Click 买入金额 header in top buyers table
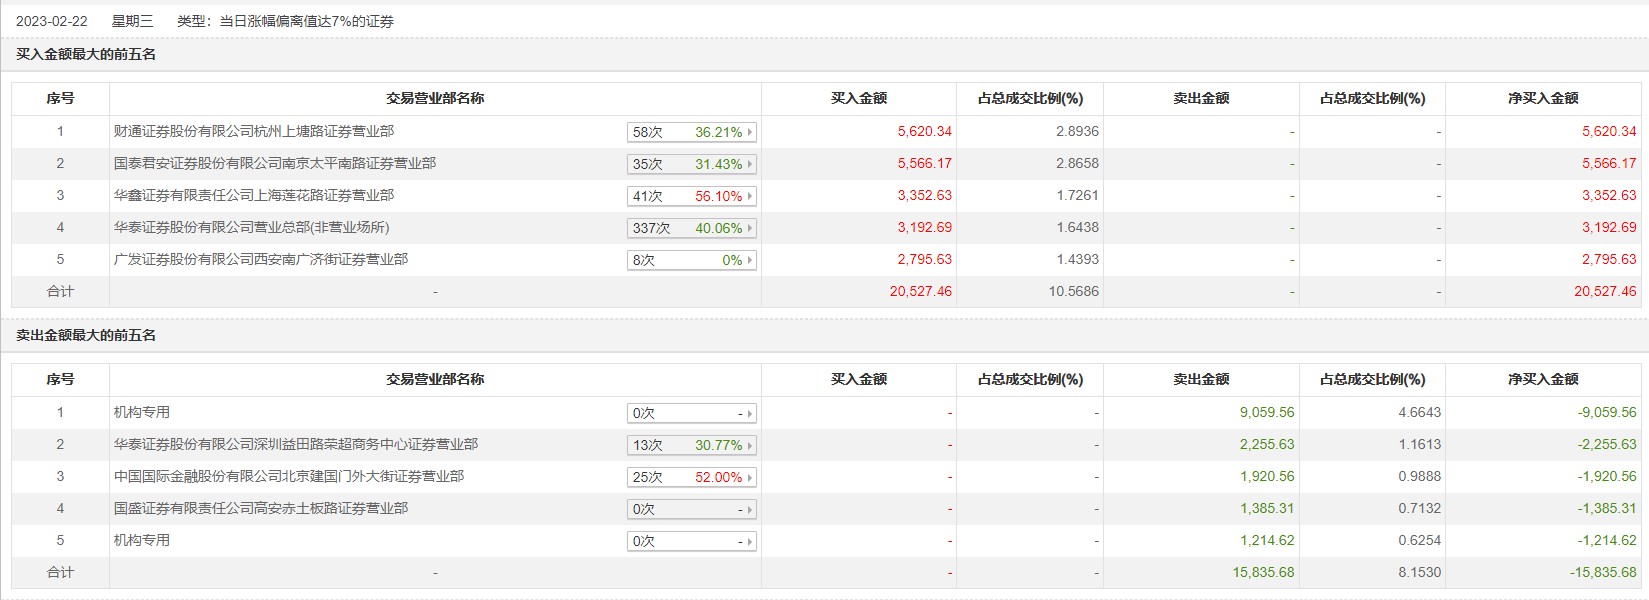The width and height of the screenshot is (1649, 600). (x=859, y=98)
